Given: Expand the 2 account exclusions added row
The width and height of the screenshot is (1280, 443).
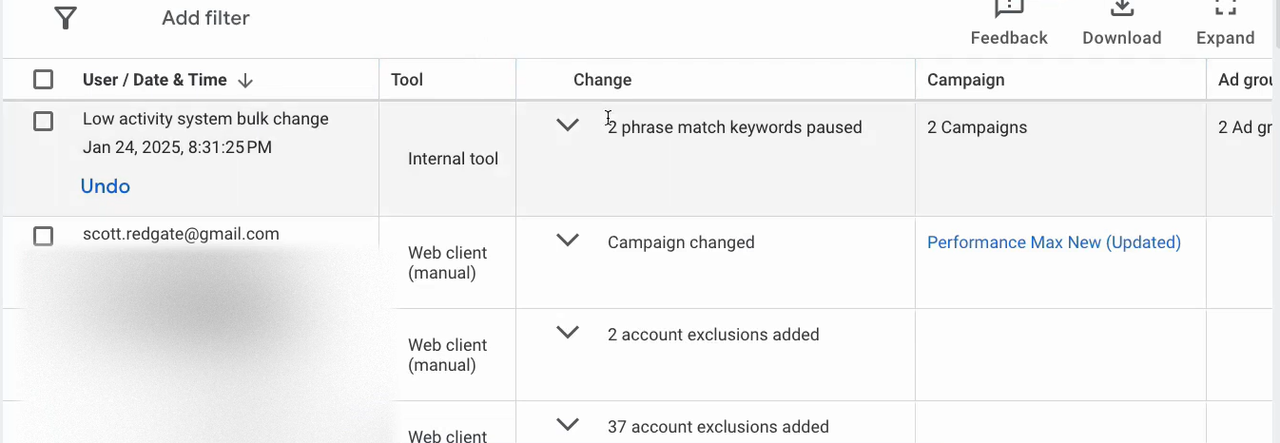Looking at the screenshot, I should click(567, 333).
